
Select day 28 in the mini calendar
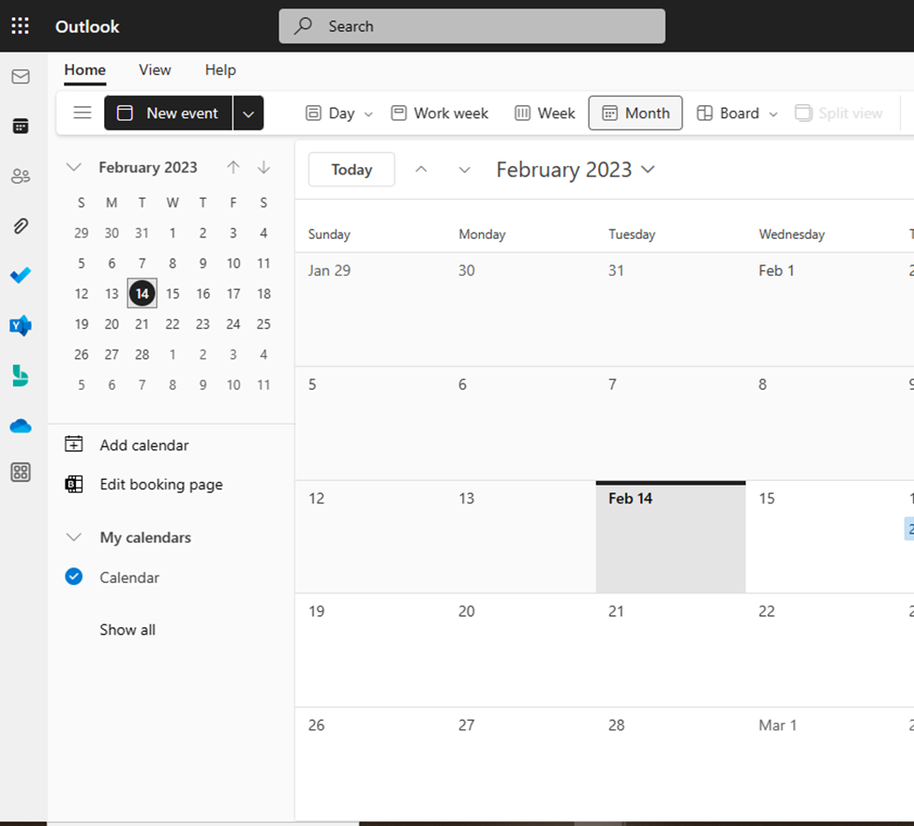[x=142, y=354]
